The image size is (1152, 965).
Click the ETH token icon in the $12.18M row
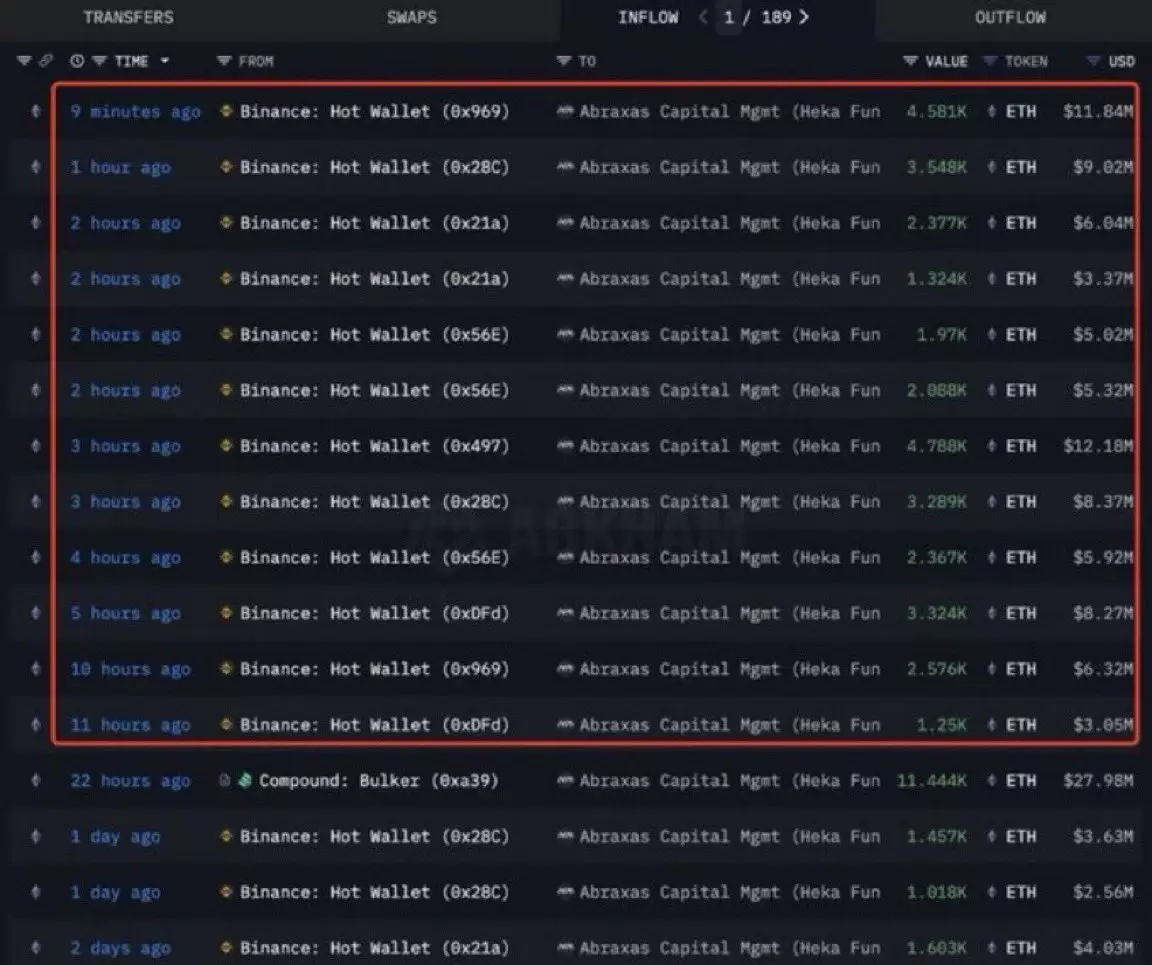click(992, 446)
